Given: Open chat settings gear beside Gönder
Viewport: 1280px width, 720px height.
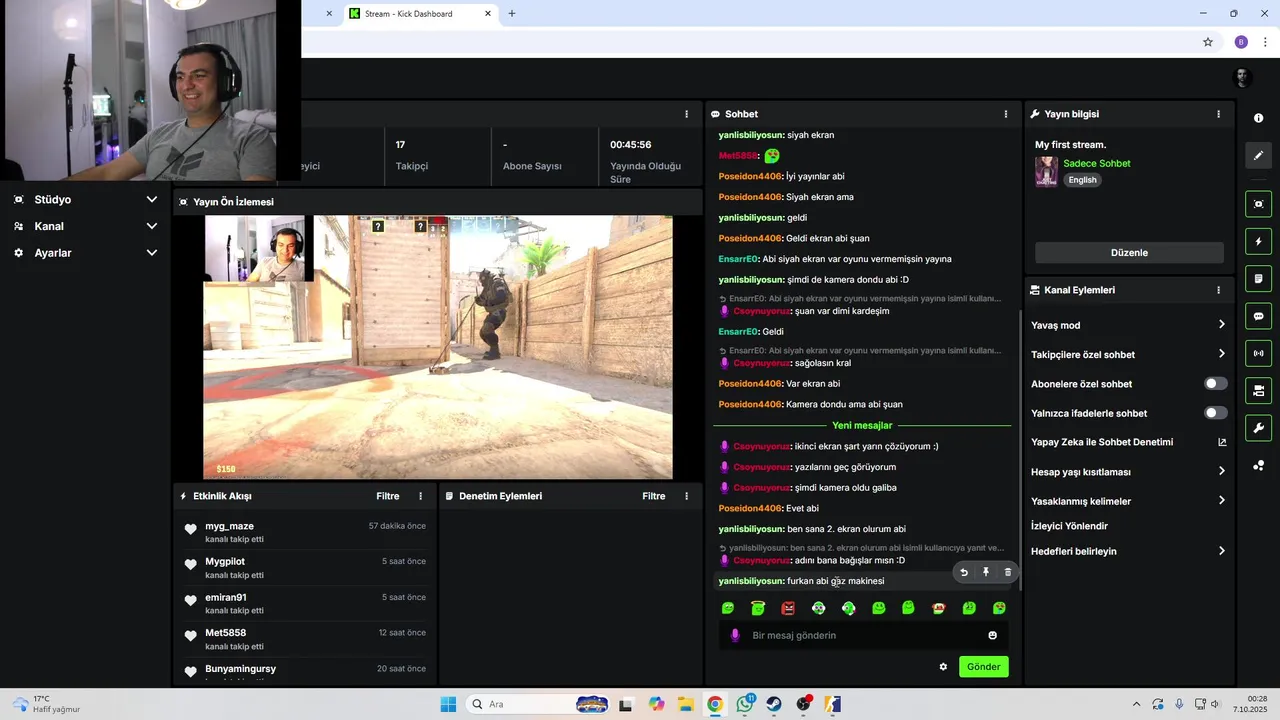Looking at the screenshot, I should click(943, 667).
